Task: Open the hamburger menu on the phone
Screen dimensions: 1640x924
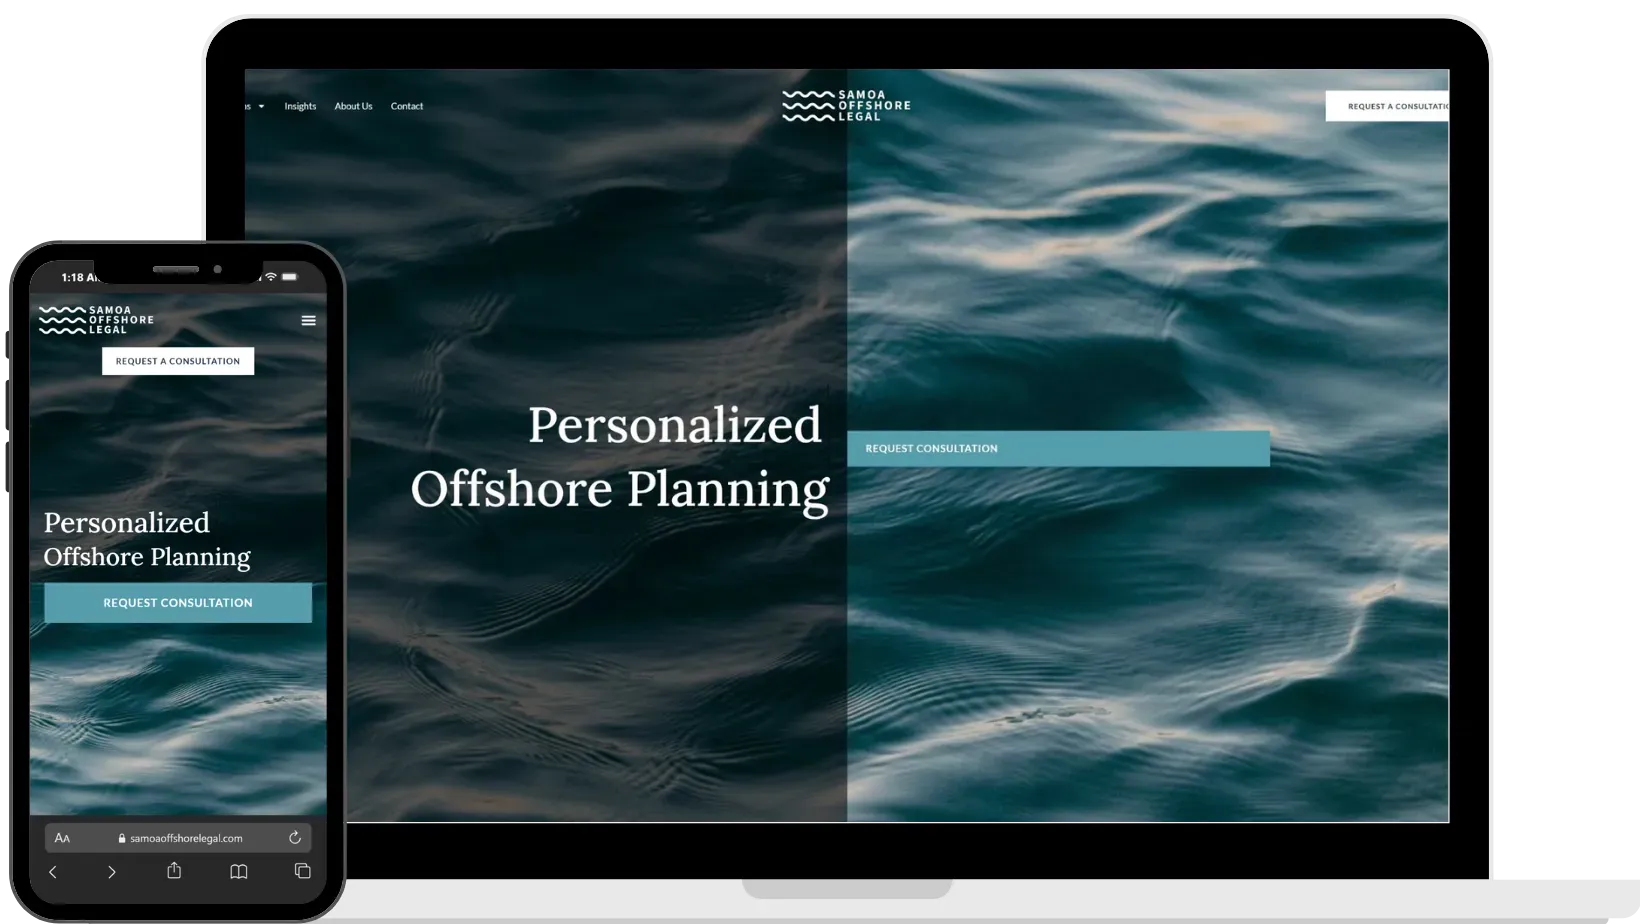Action: pos(308,321)
